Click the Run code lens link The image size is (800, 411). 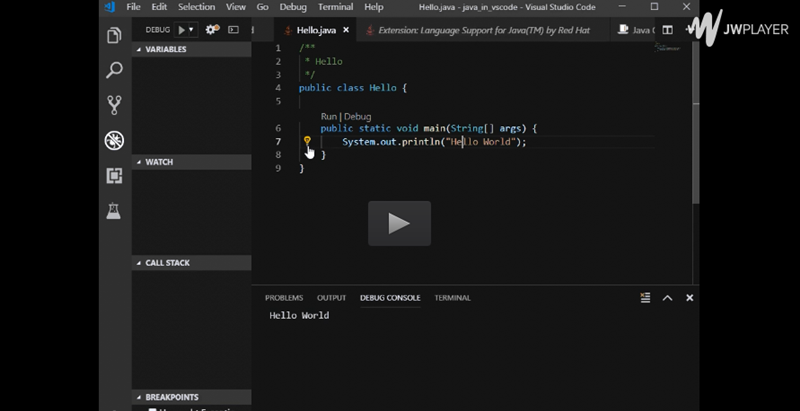328,117
